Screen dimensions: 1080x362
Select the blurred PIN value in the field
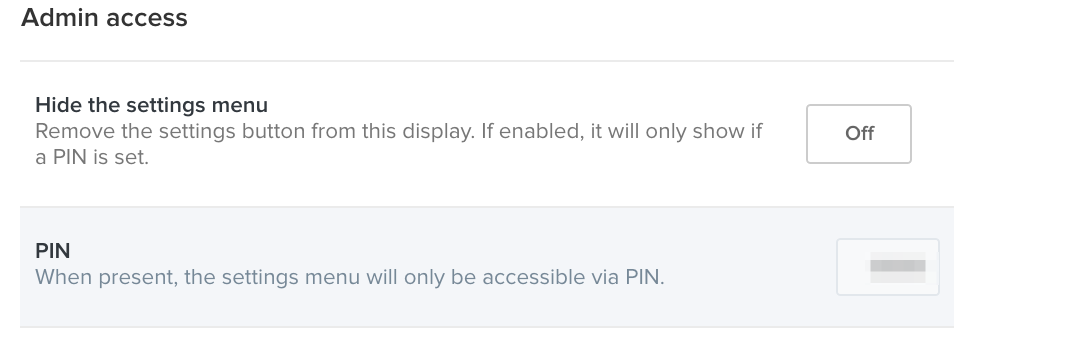point(897,267)
